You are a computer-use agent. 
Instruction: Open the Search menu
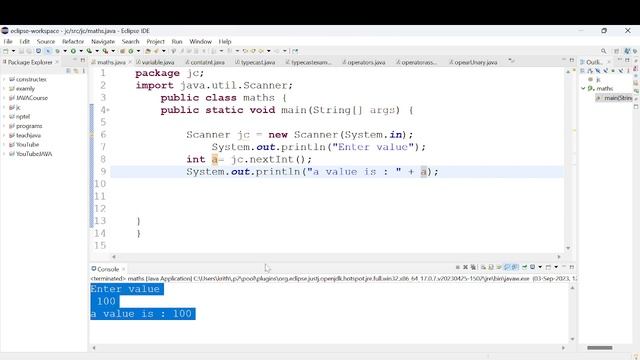(x=131, y=41)
